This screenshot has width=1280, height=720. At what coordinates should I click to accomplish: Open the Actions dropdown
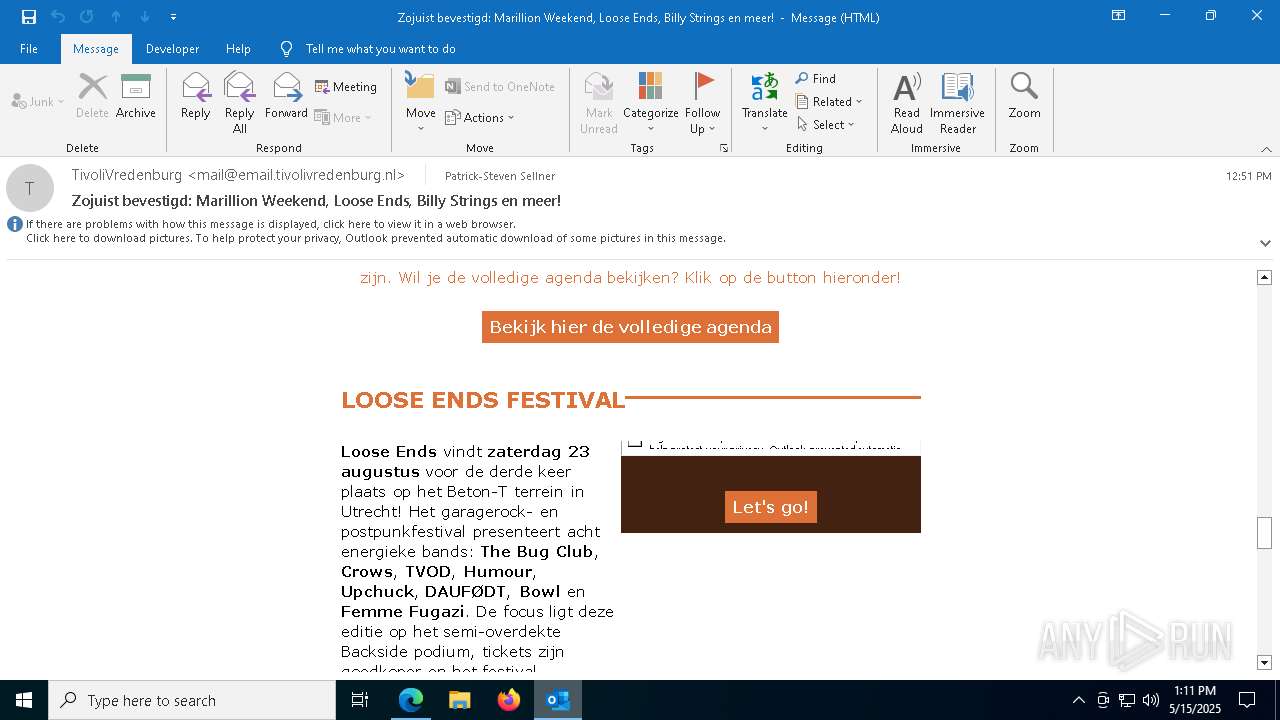point(480,117)
